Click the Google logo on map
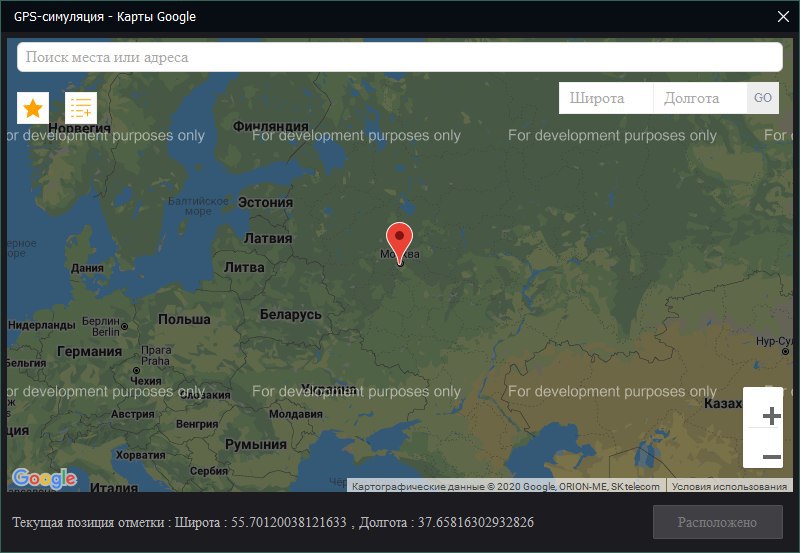800x553 pixels. 44,479
